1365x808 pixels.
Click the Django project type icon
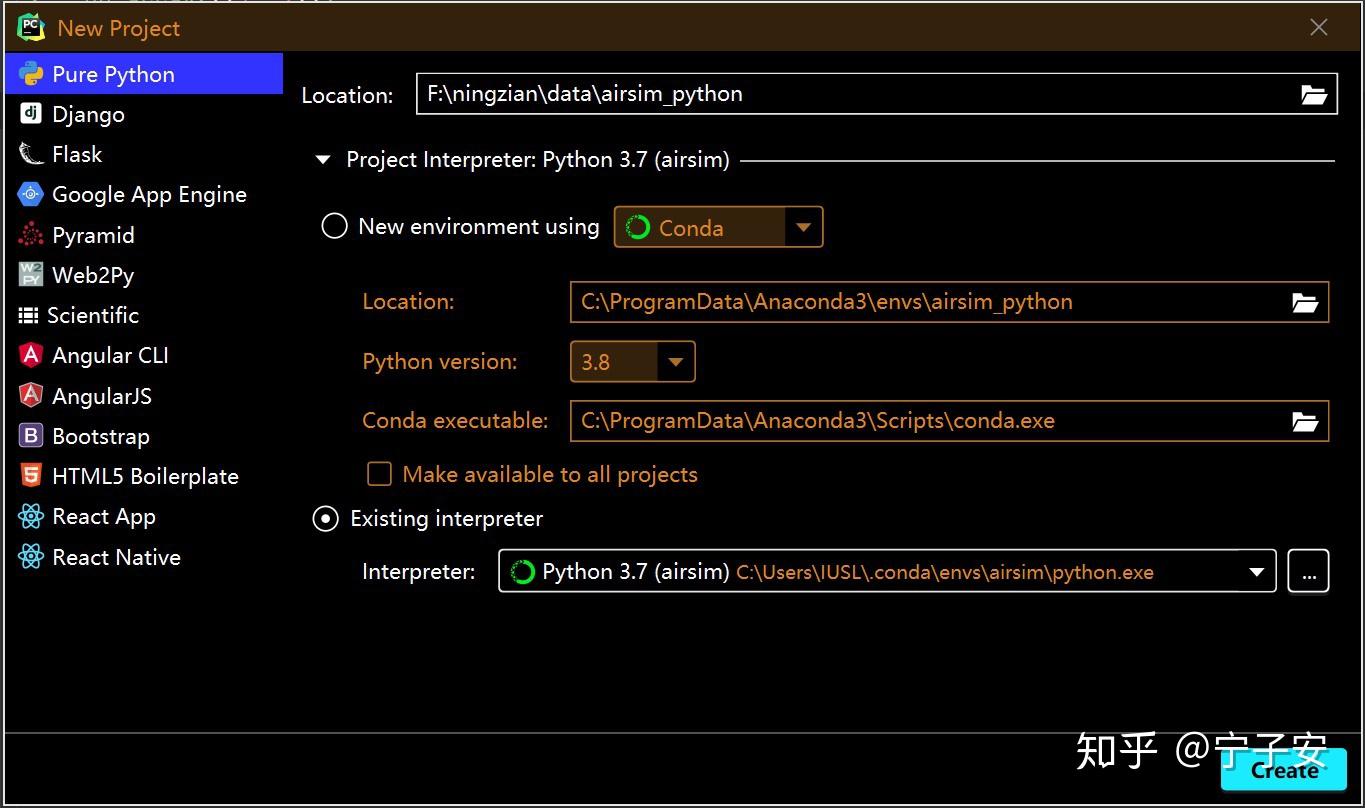tap(29, 113)
